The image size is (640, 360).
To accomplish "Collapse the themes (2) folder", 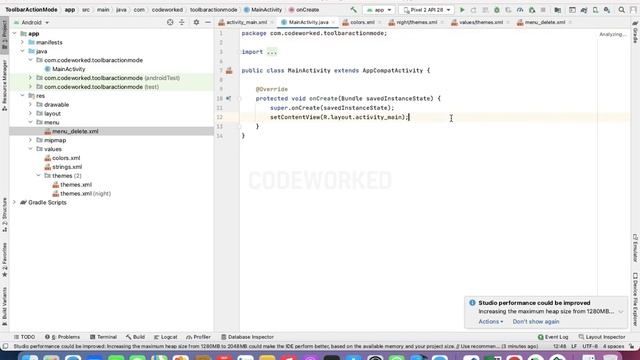I will [x=38, y=176].
